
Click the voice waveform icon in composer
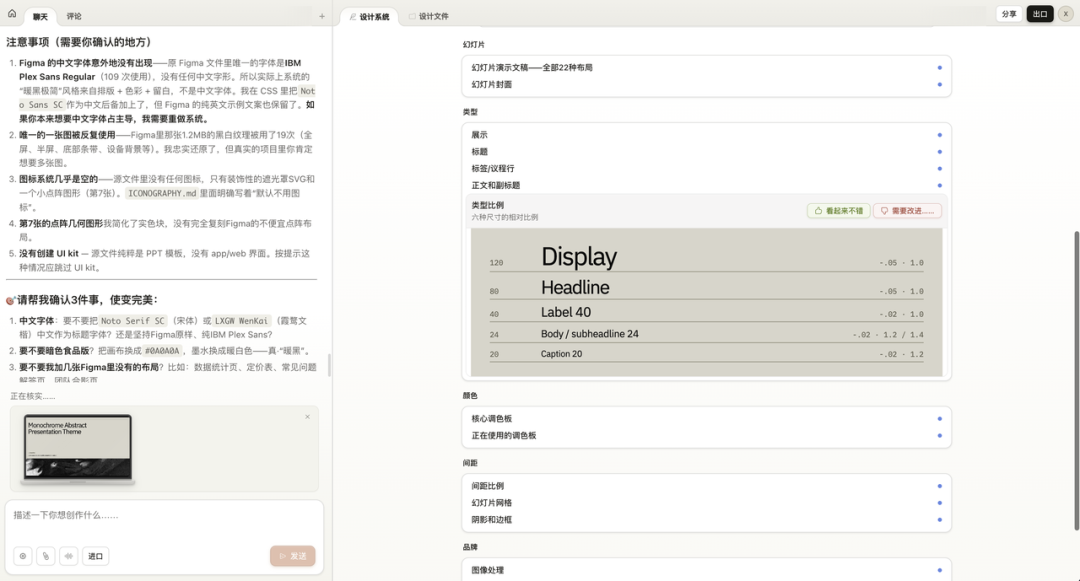tap(69, 556)
